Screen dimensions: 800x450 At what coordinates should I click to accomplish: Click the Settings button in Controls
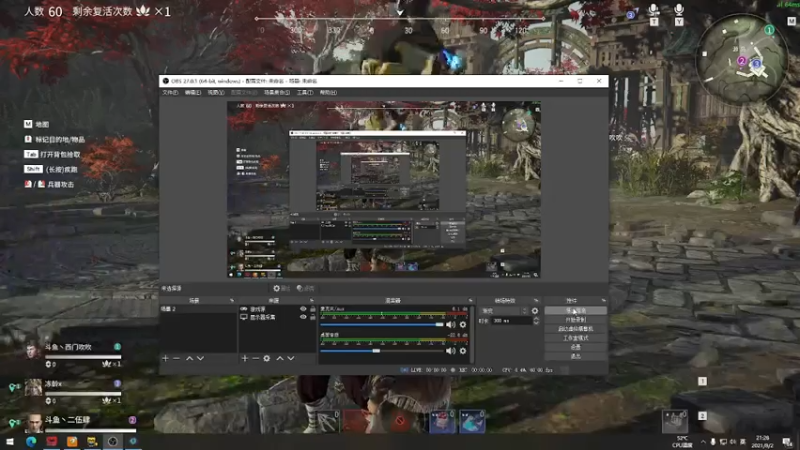(x=576, y=347)
